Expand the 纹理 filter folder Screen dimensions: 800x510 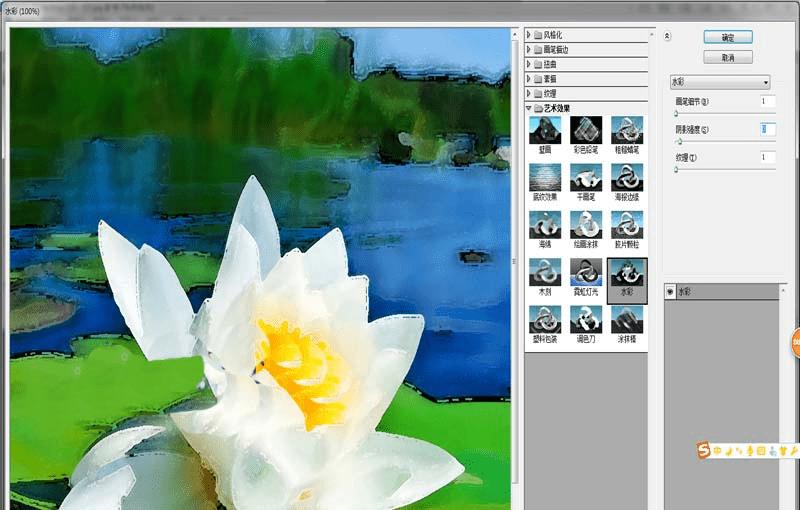click(529, 93)
